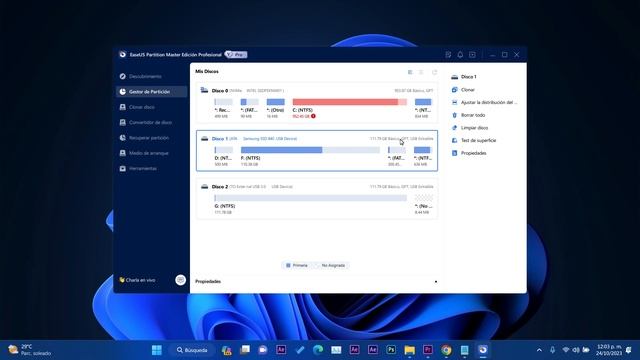Open the weather widget on the taskbar

pos(30,350)
